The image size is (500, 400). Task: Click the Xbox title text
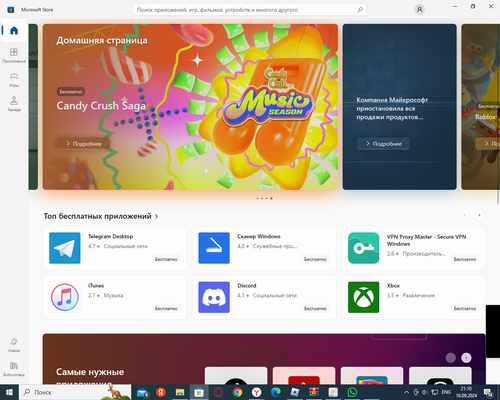click(393, 286)
